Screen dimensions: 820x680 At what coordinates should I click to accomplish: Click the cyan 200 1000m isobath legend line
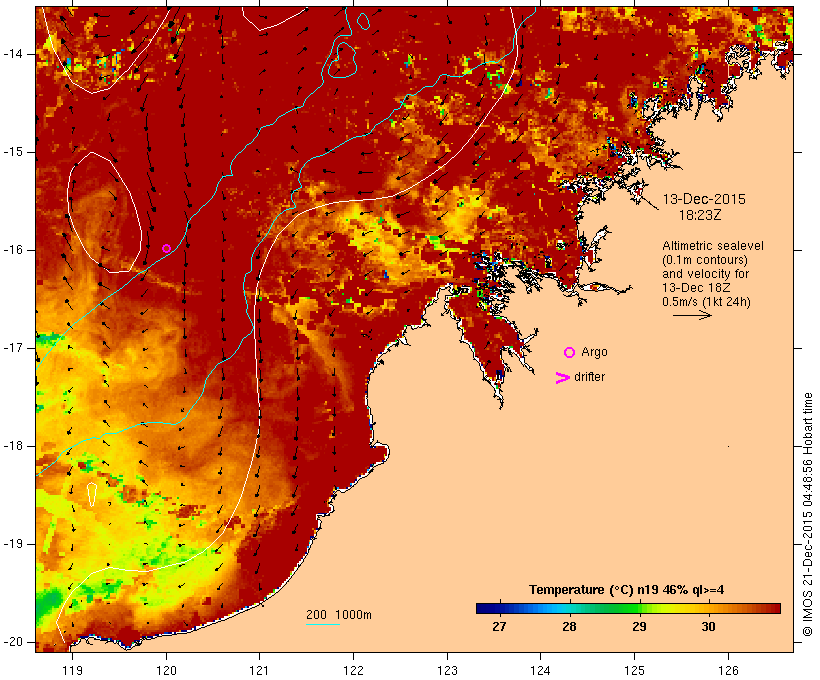tap(323, 624)
